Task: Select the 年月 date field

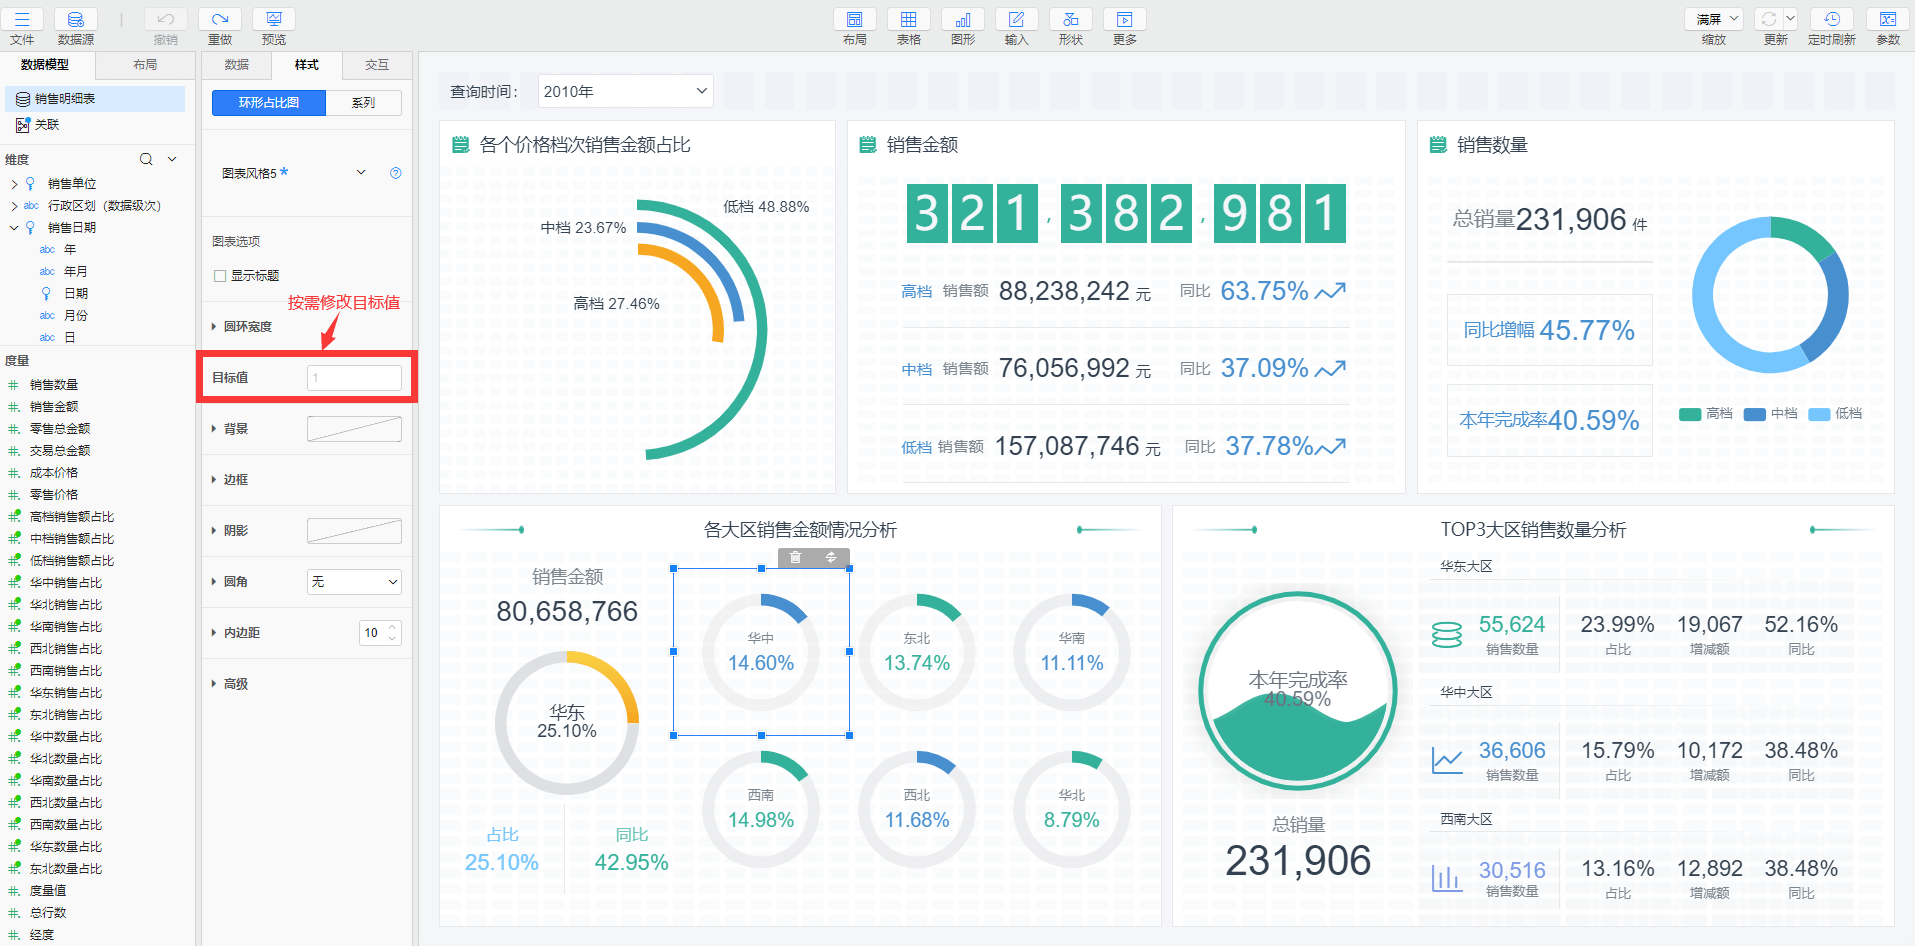Action: point(76,272)
